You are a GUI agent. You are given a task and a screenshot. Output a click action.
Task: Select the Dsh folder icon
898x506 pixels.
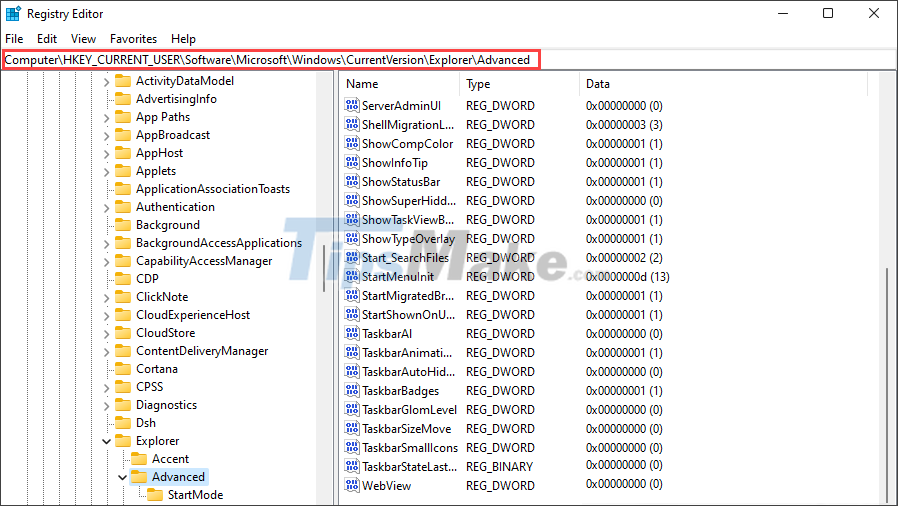pyautogui.click(x=123, y=422)
